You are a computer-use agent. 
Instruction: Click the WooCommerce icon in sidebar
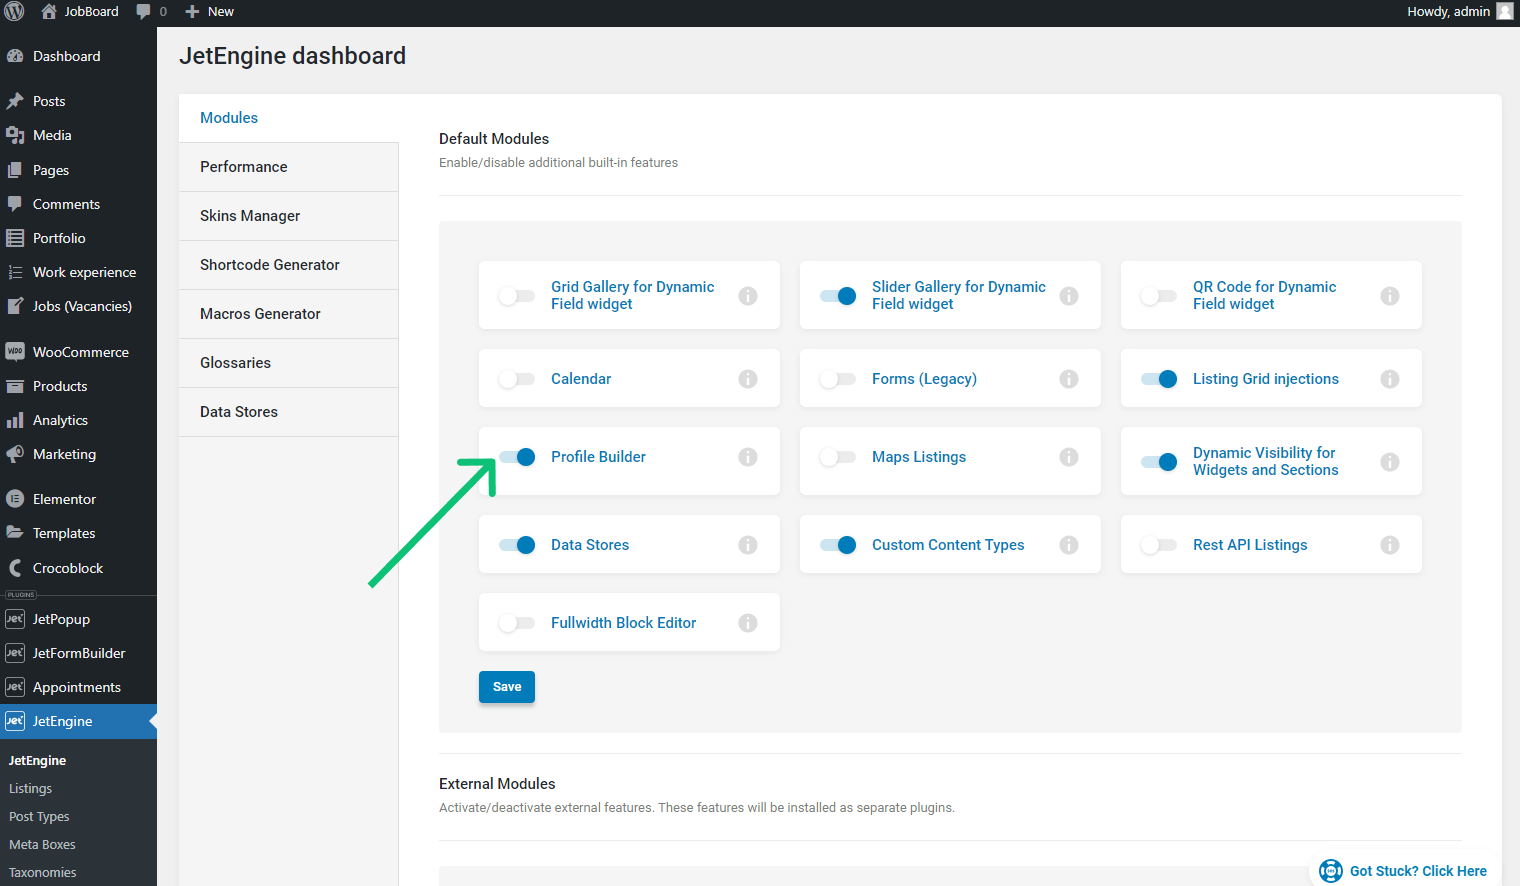click(15, 352)
